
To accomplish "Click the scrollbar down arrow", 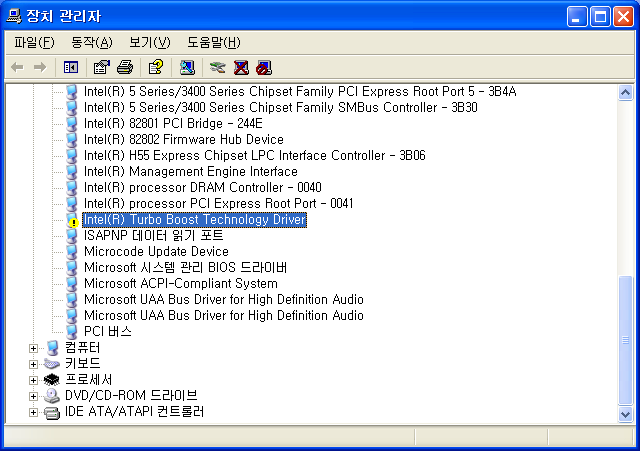I will coord(625,415).
